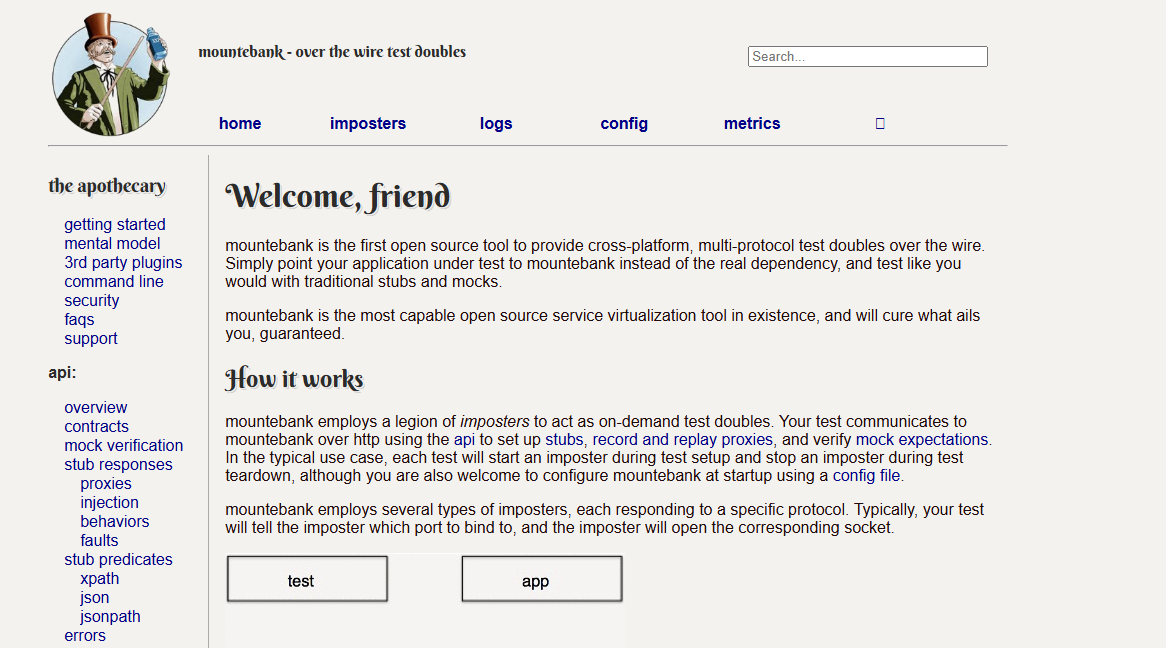Open the behaviors link

tap(115, 522)
